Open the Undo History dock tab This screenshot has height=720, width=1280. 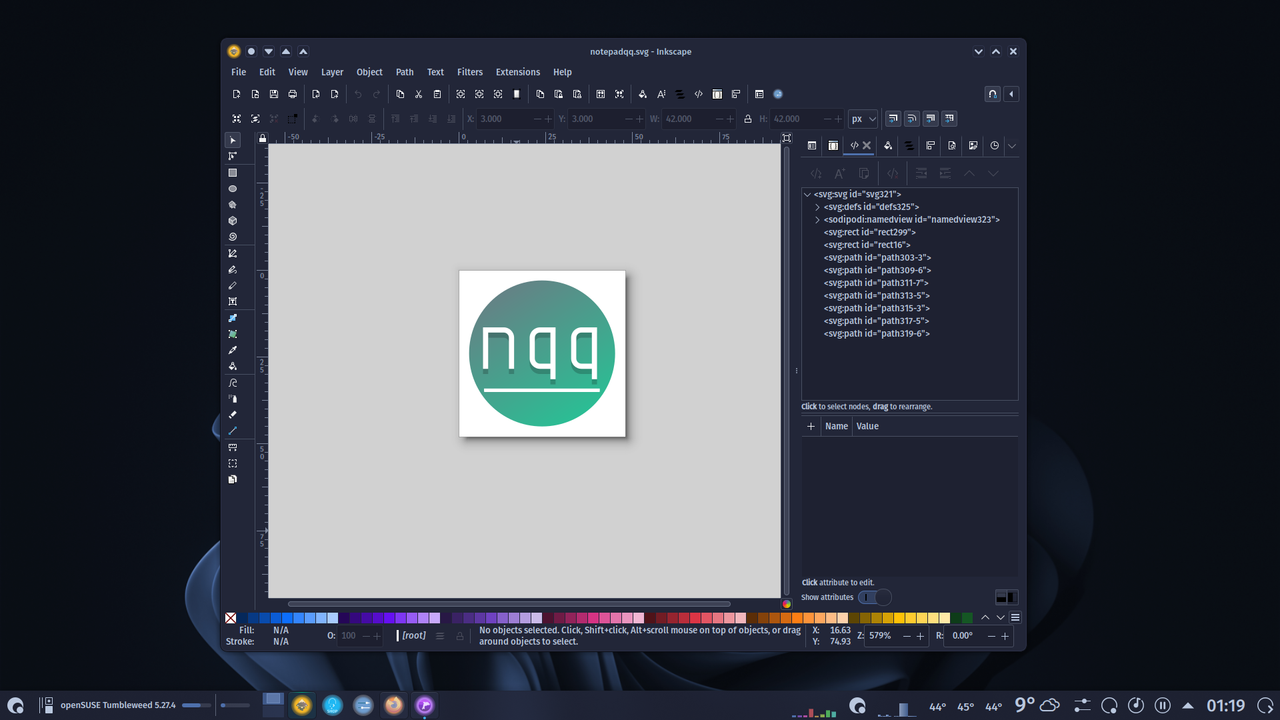(994, 146)
